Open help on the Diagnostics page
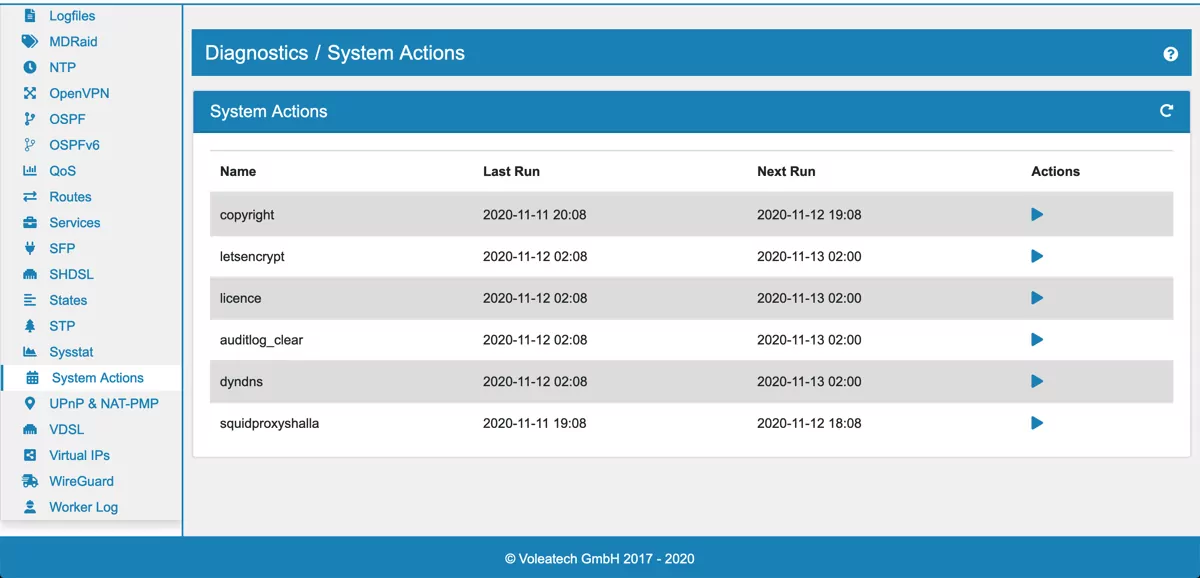The image size is (1200, 578). click(1170, 53)
